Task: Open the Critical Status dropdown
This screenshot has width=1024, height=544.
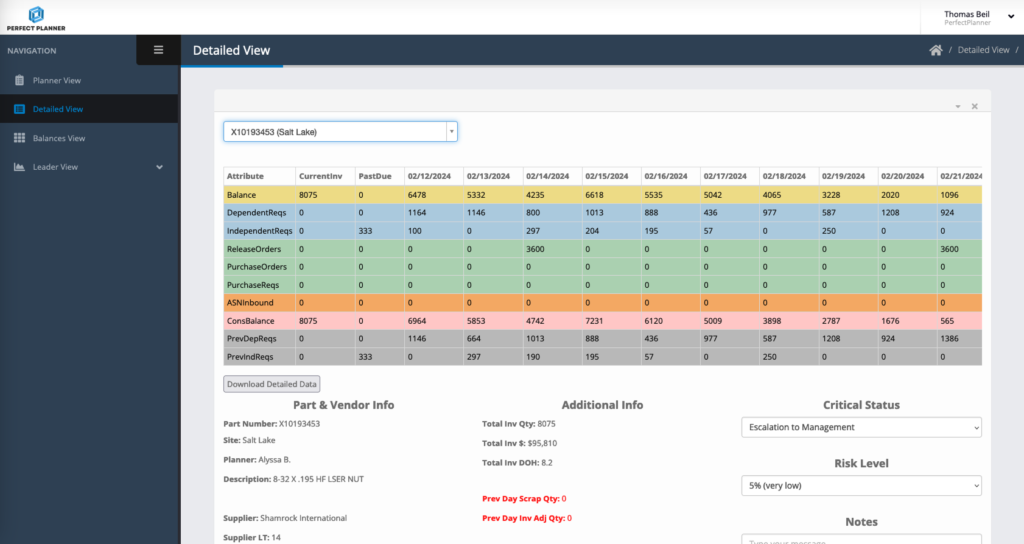Action: click(861, 427)
